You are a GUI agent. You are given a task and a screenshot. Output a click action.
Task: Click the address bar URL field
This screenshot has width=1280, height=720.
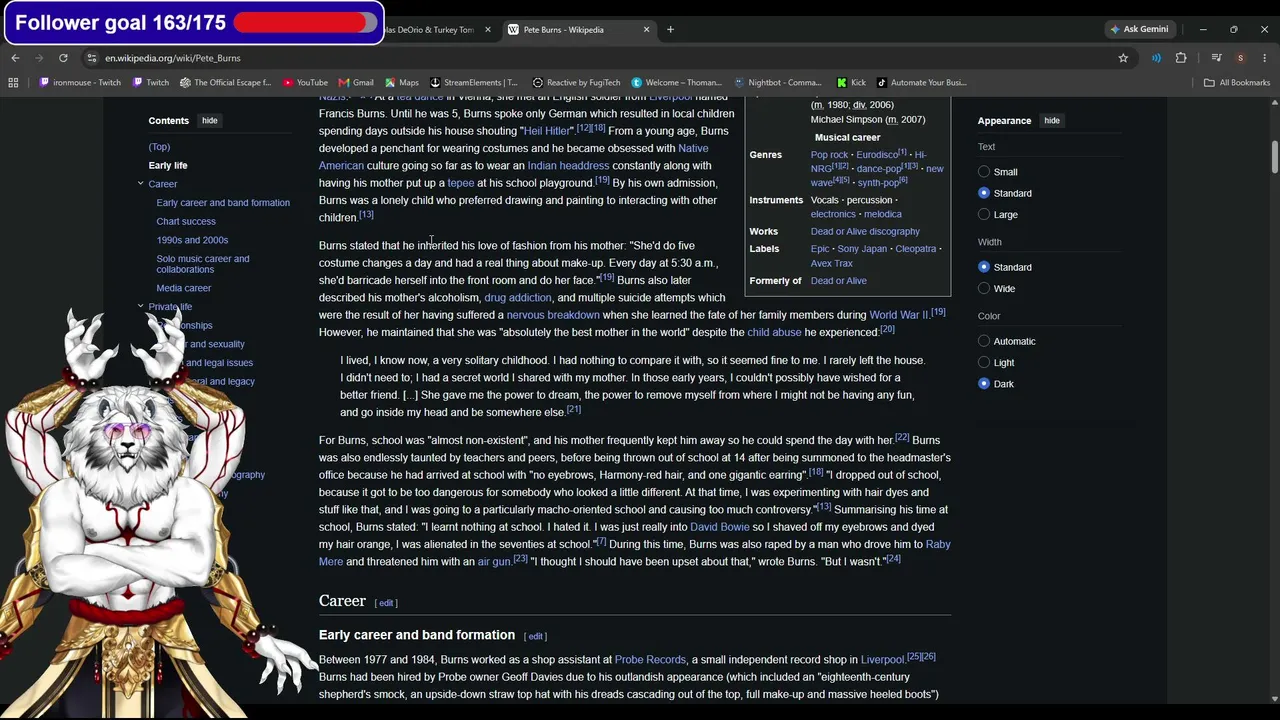point(600,58)
